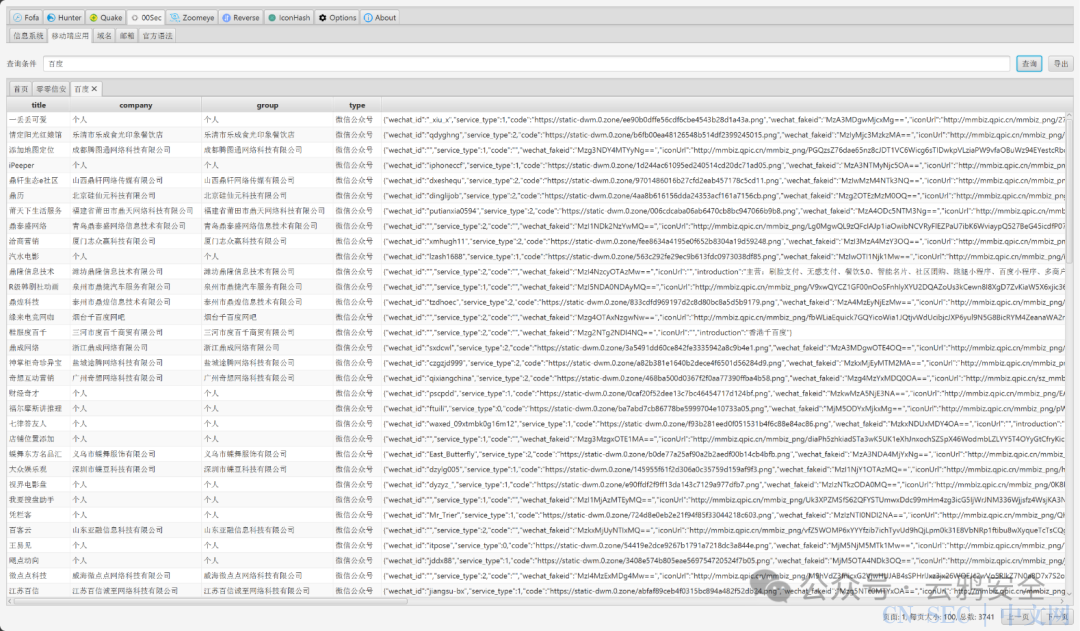Sort by the title column header
The width and height of the screenshot is (1080, 631).
[x=39, y=105]
